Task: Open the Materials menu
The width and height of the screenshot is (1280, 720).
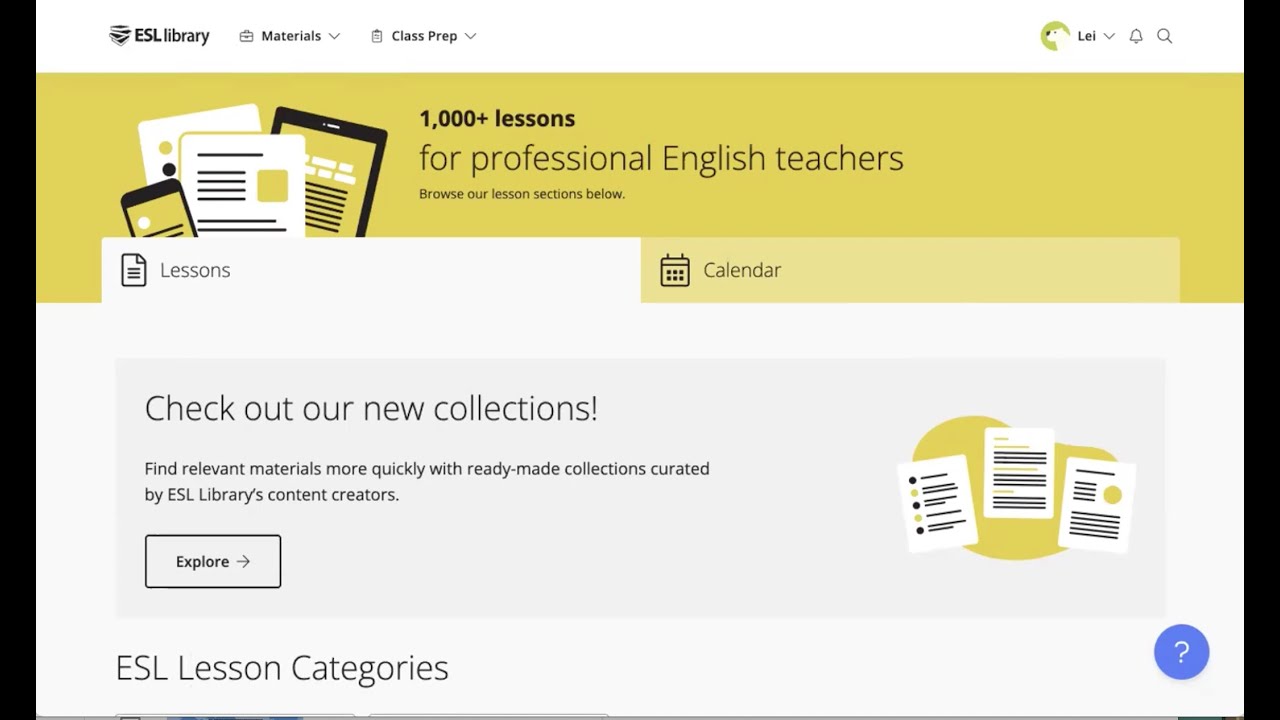Action: pos(291,36)
